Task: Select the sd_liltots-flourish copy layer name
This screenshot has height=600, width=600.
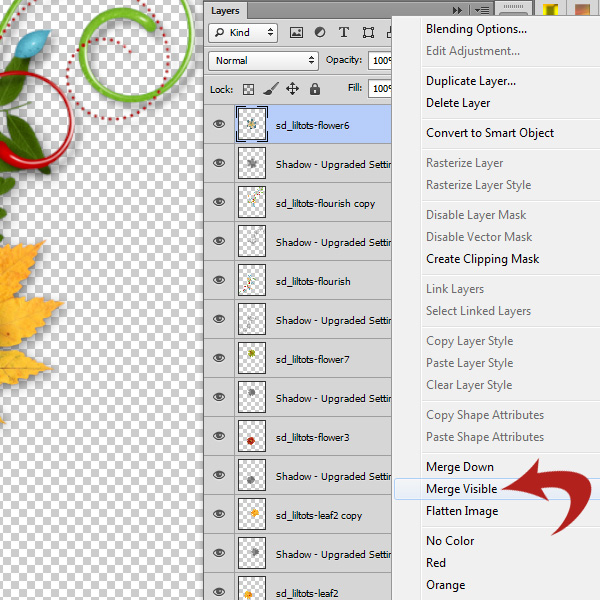Action: (325, 204)
